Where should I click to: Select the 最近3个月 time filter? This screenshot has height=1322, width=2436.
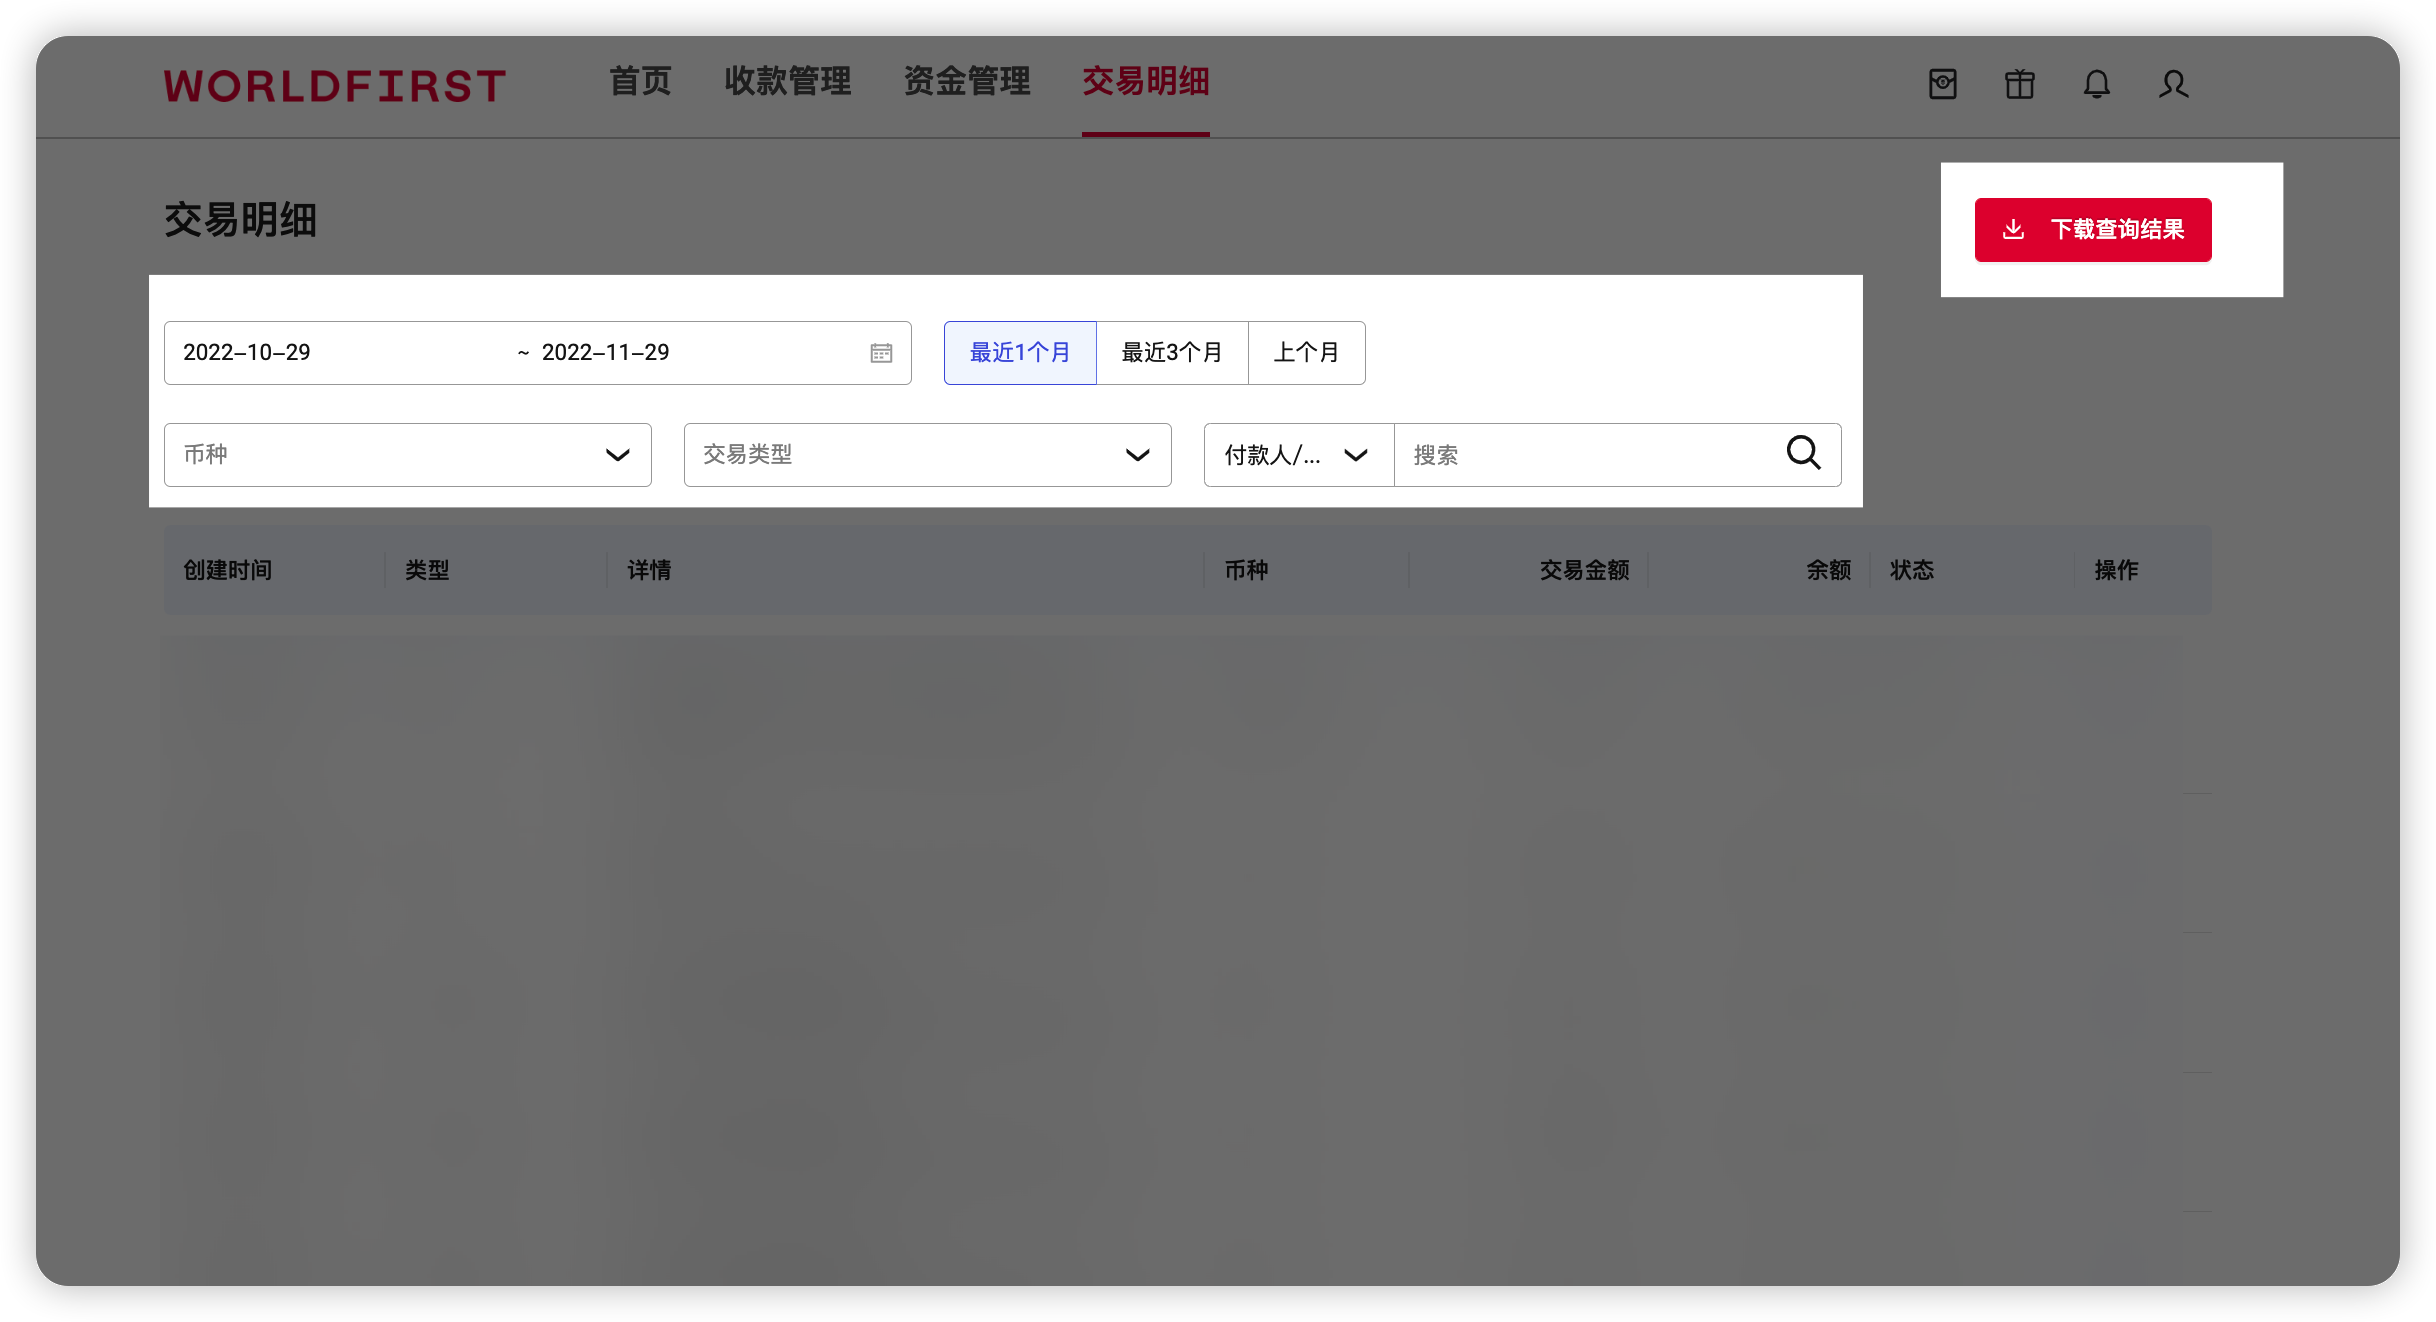pyautogui.click(x=1172, y=352)
